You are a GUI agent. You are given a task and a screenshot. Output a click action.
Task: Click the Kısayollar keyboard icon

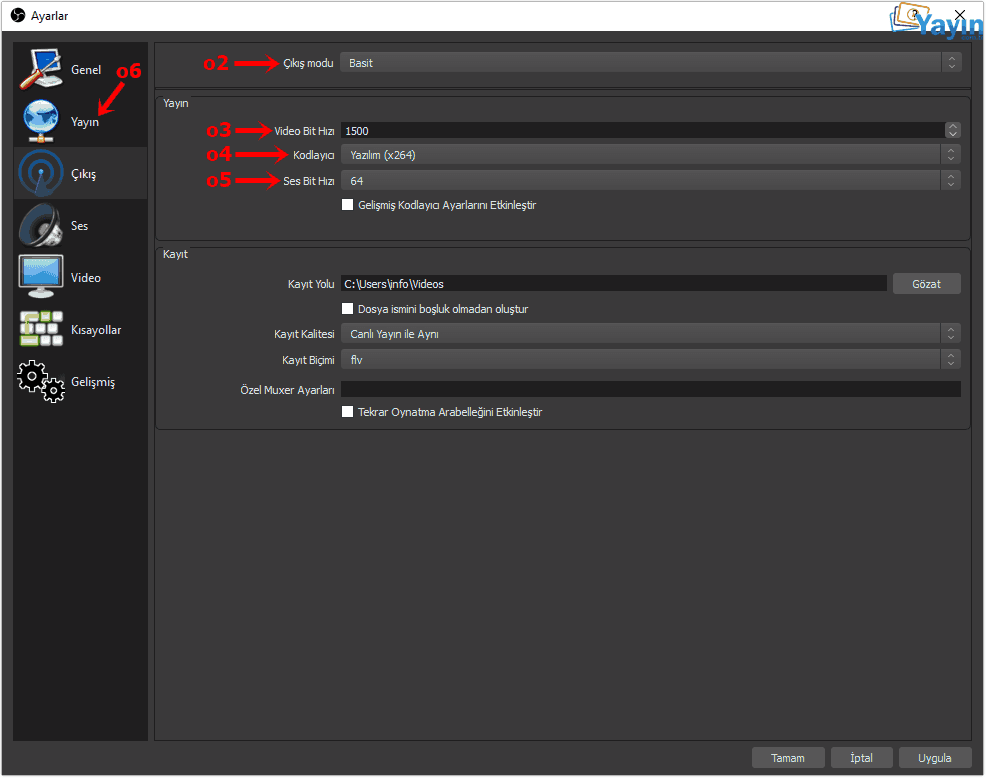click(x=41, y=329)
